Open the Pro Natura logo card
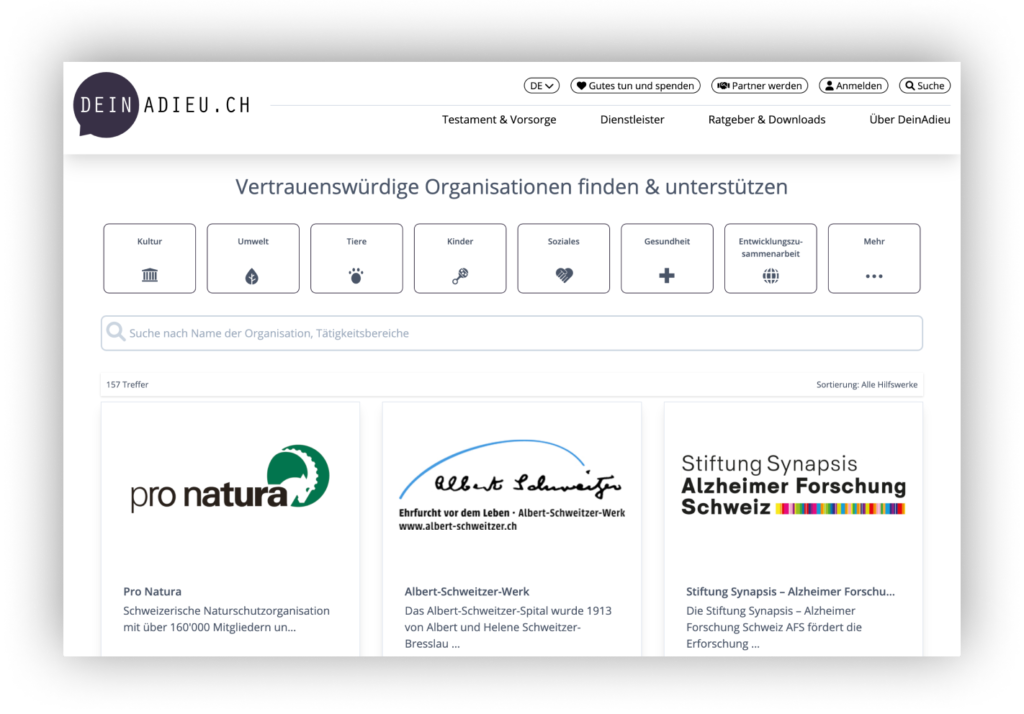This screenshot has height=714, width=1024. click(x=230, y=480)
